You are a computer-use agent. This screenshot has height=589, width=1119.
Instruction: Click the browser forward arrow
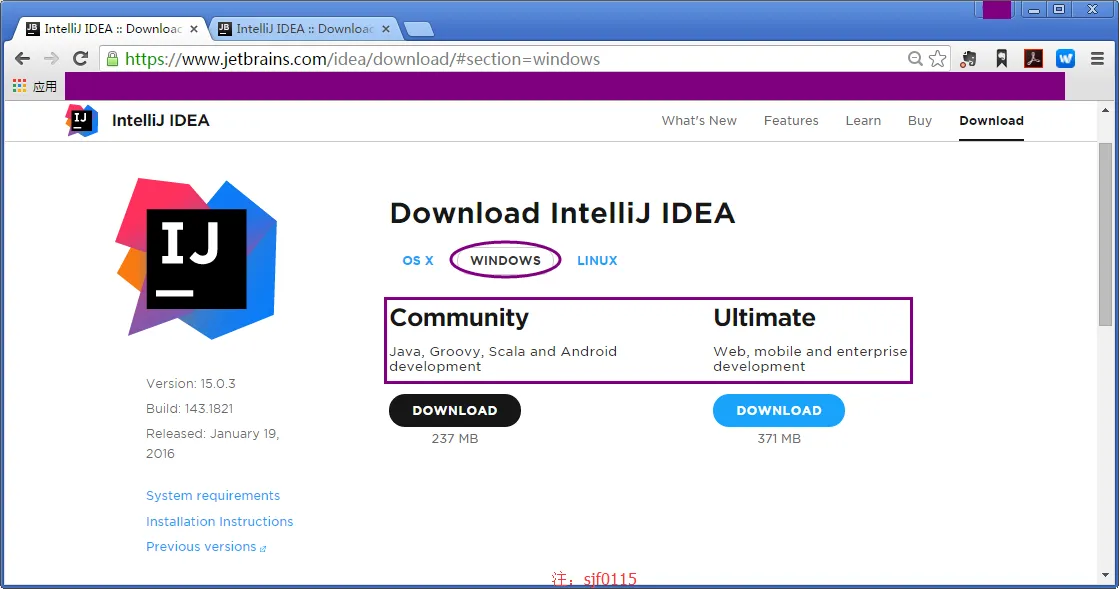coord(51,59)
